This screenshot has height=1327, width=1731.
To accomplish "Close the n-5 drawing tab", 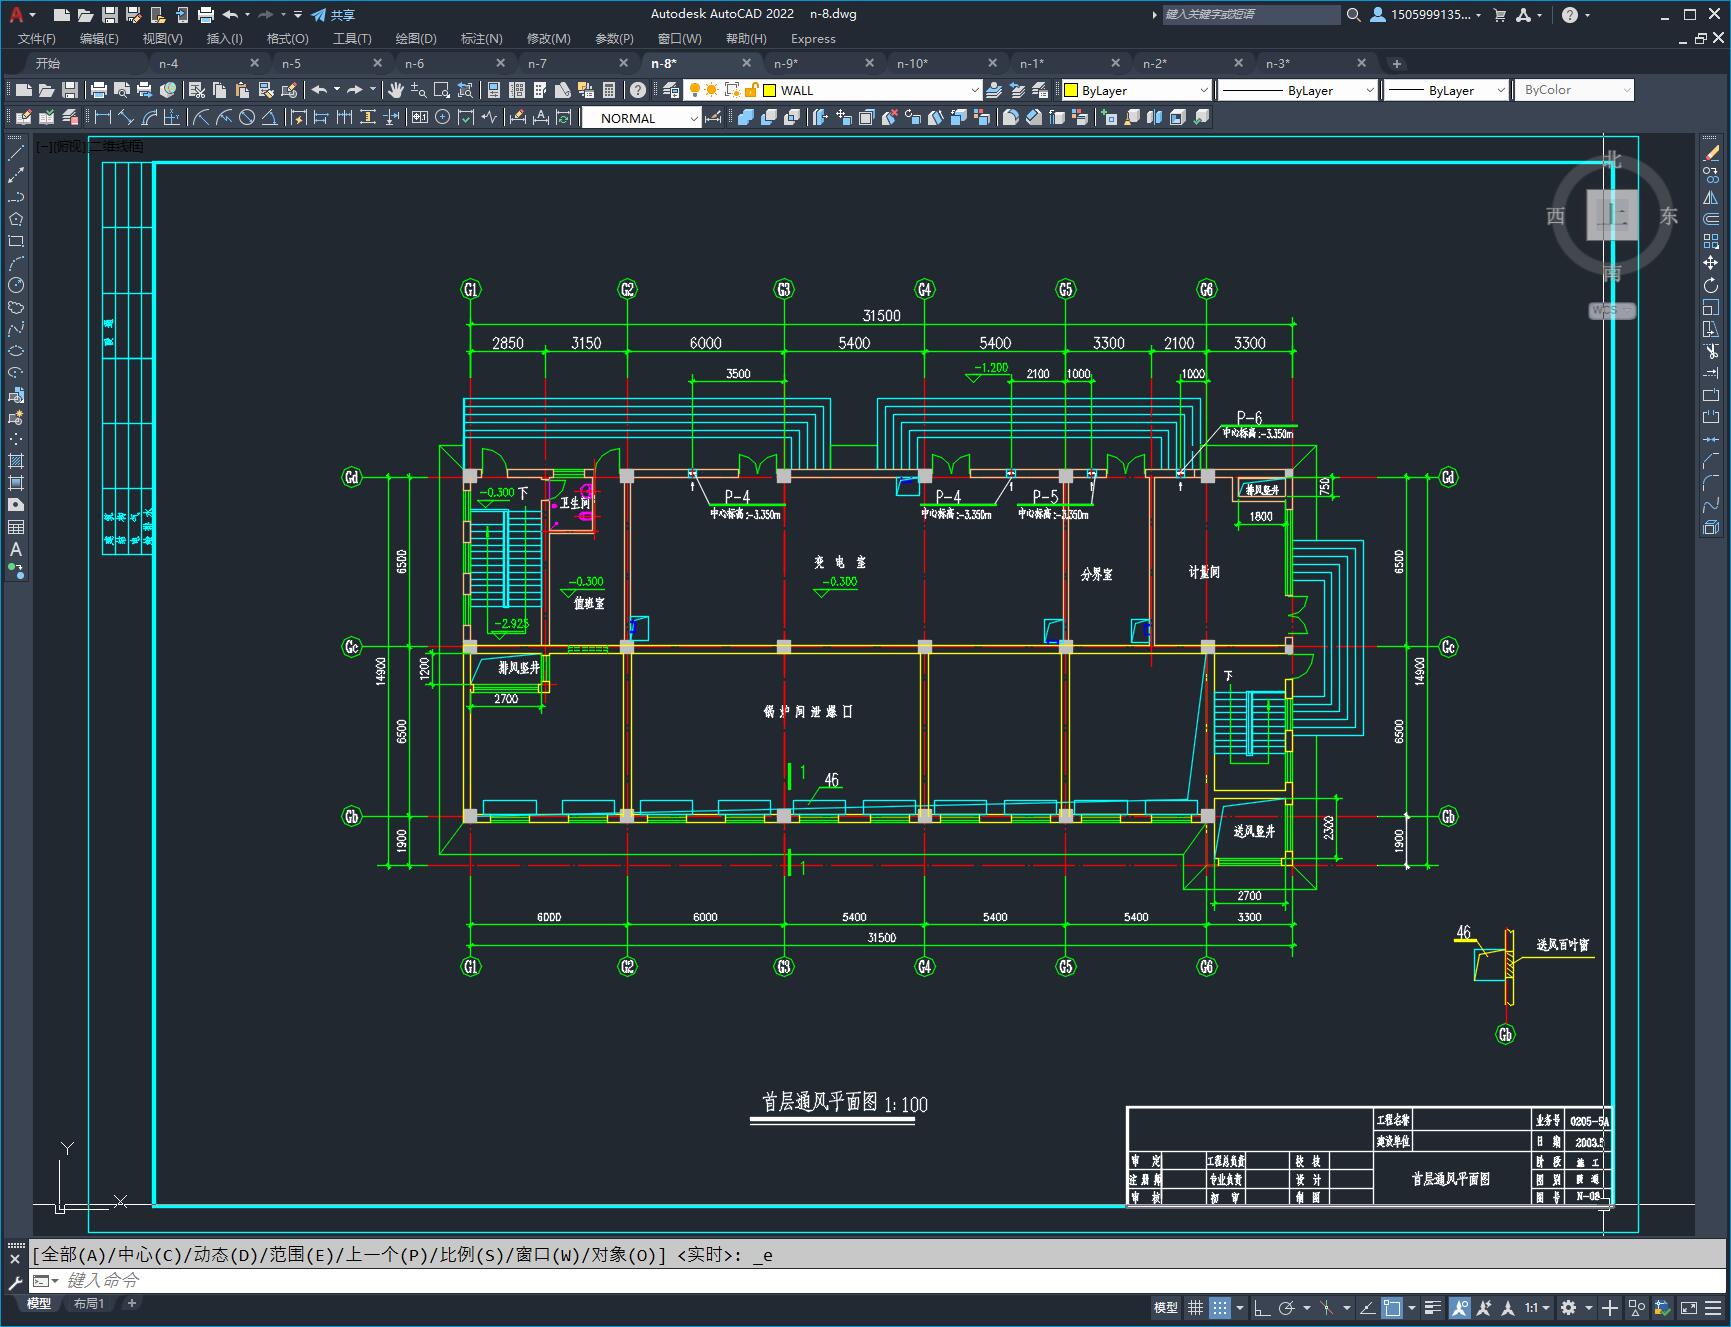I will click(x=377, y=63).
